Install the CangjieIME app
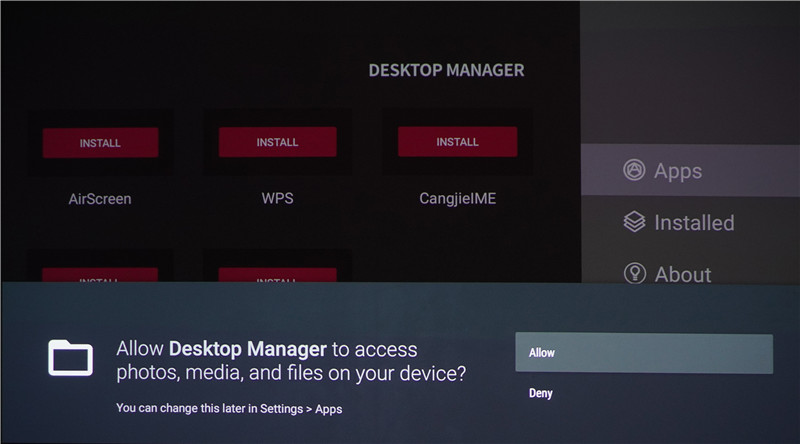Viewport: 800px width, 444px height. pos(458,141)
